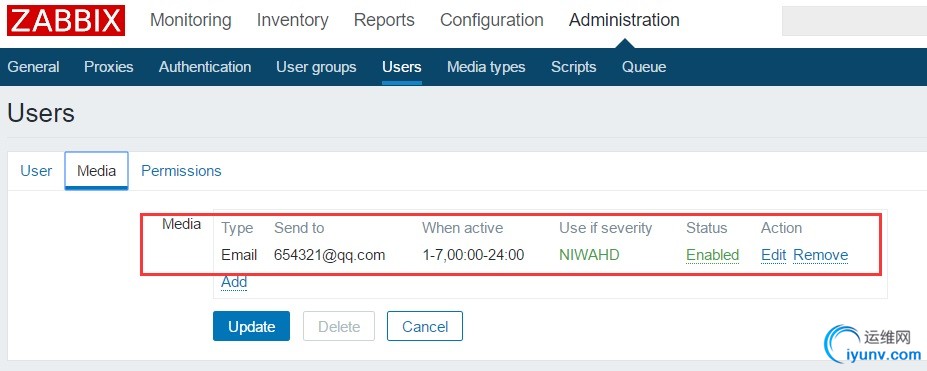Open the Reports menu

click(x=384, y=20)
